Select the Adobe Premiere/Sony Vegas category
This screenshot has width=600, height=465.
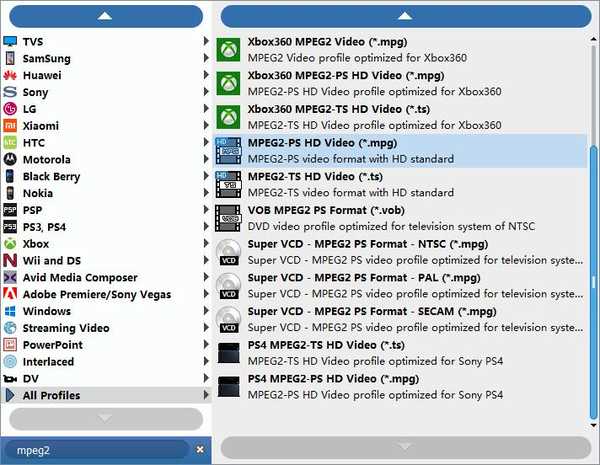[x=106, y=294]
